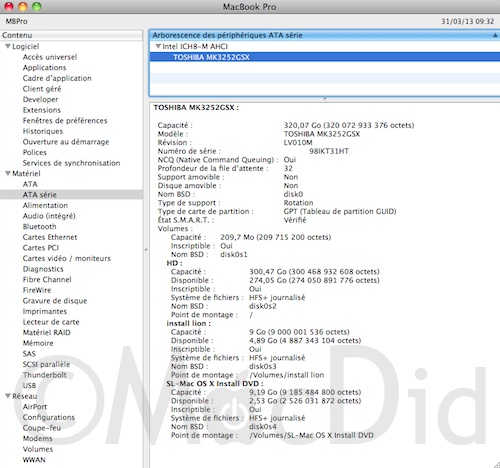The width and height of the screenshot is (500, 468).
Task: Select Configurations network entry
Action: 49,417
